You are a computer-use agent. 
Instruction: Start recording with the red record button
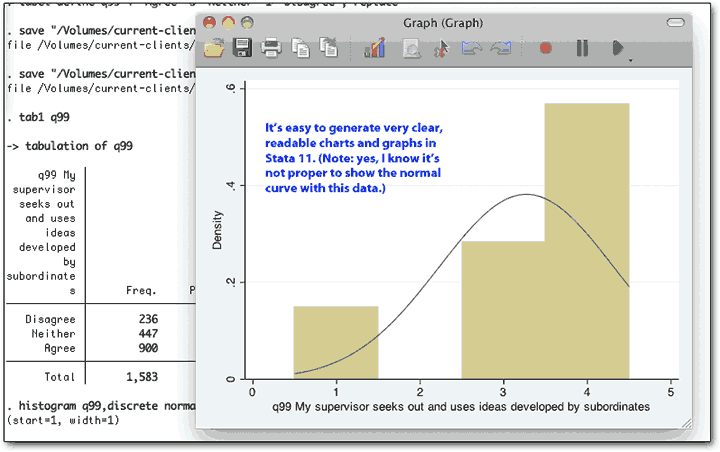(546, 48)
